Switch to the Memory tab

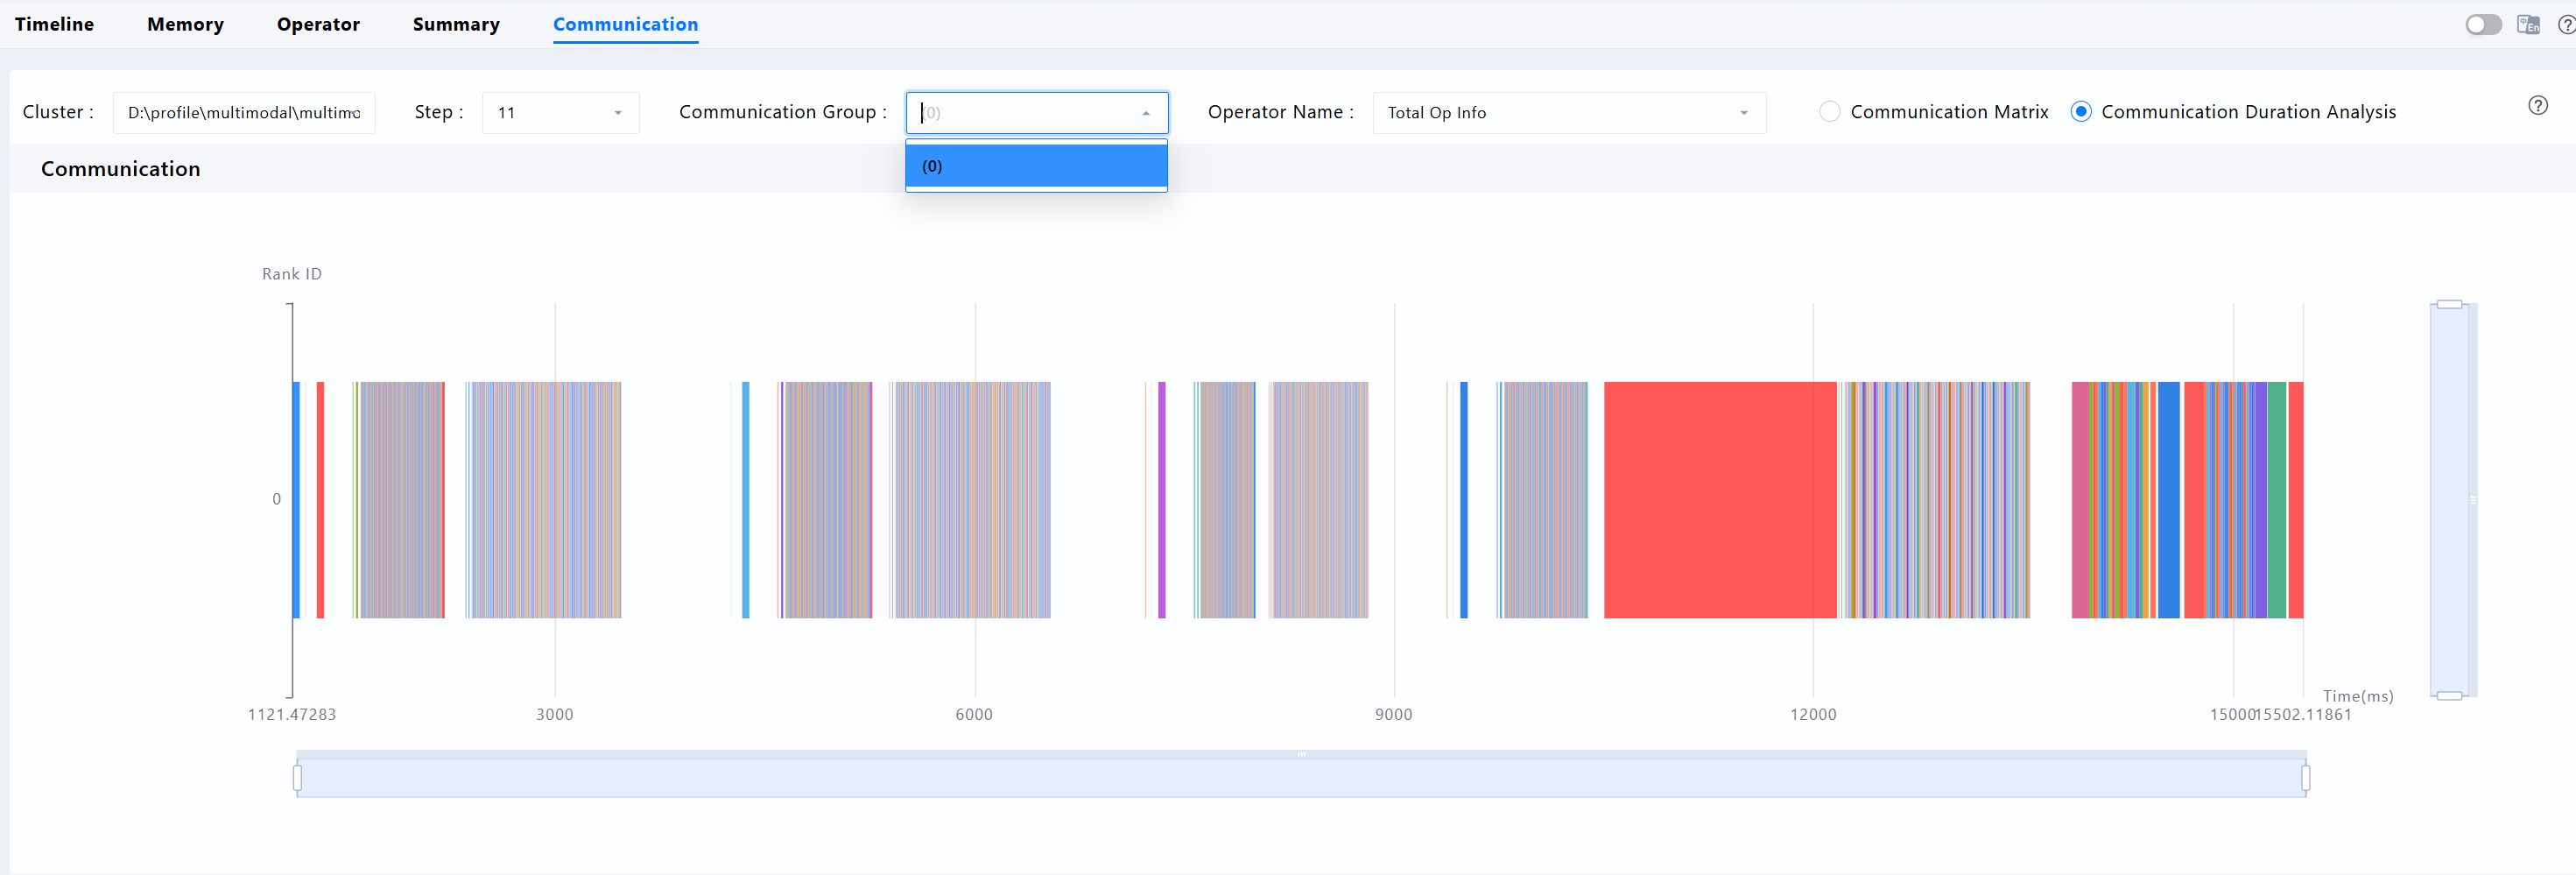coord(185,24)
